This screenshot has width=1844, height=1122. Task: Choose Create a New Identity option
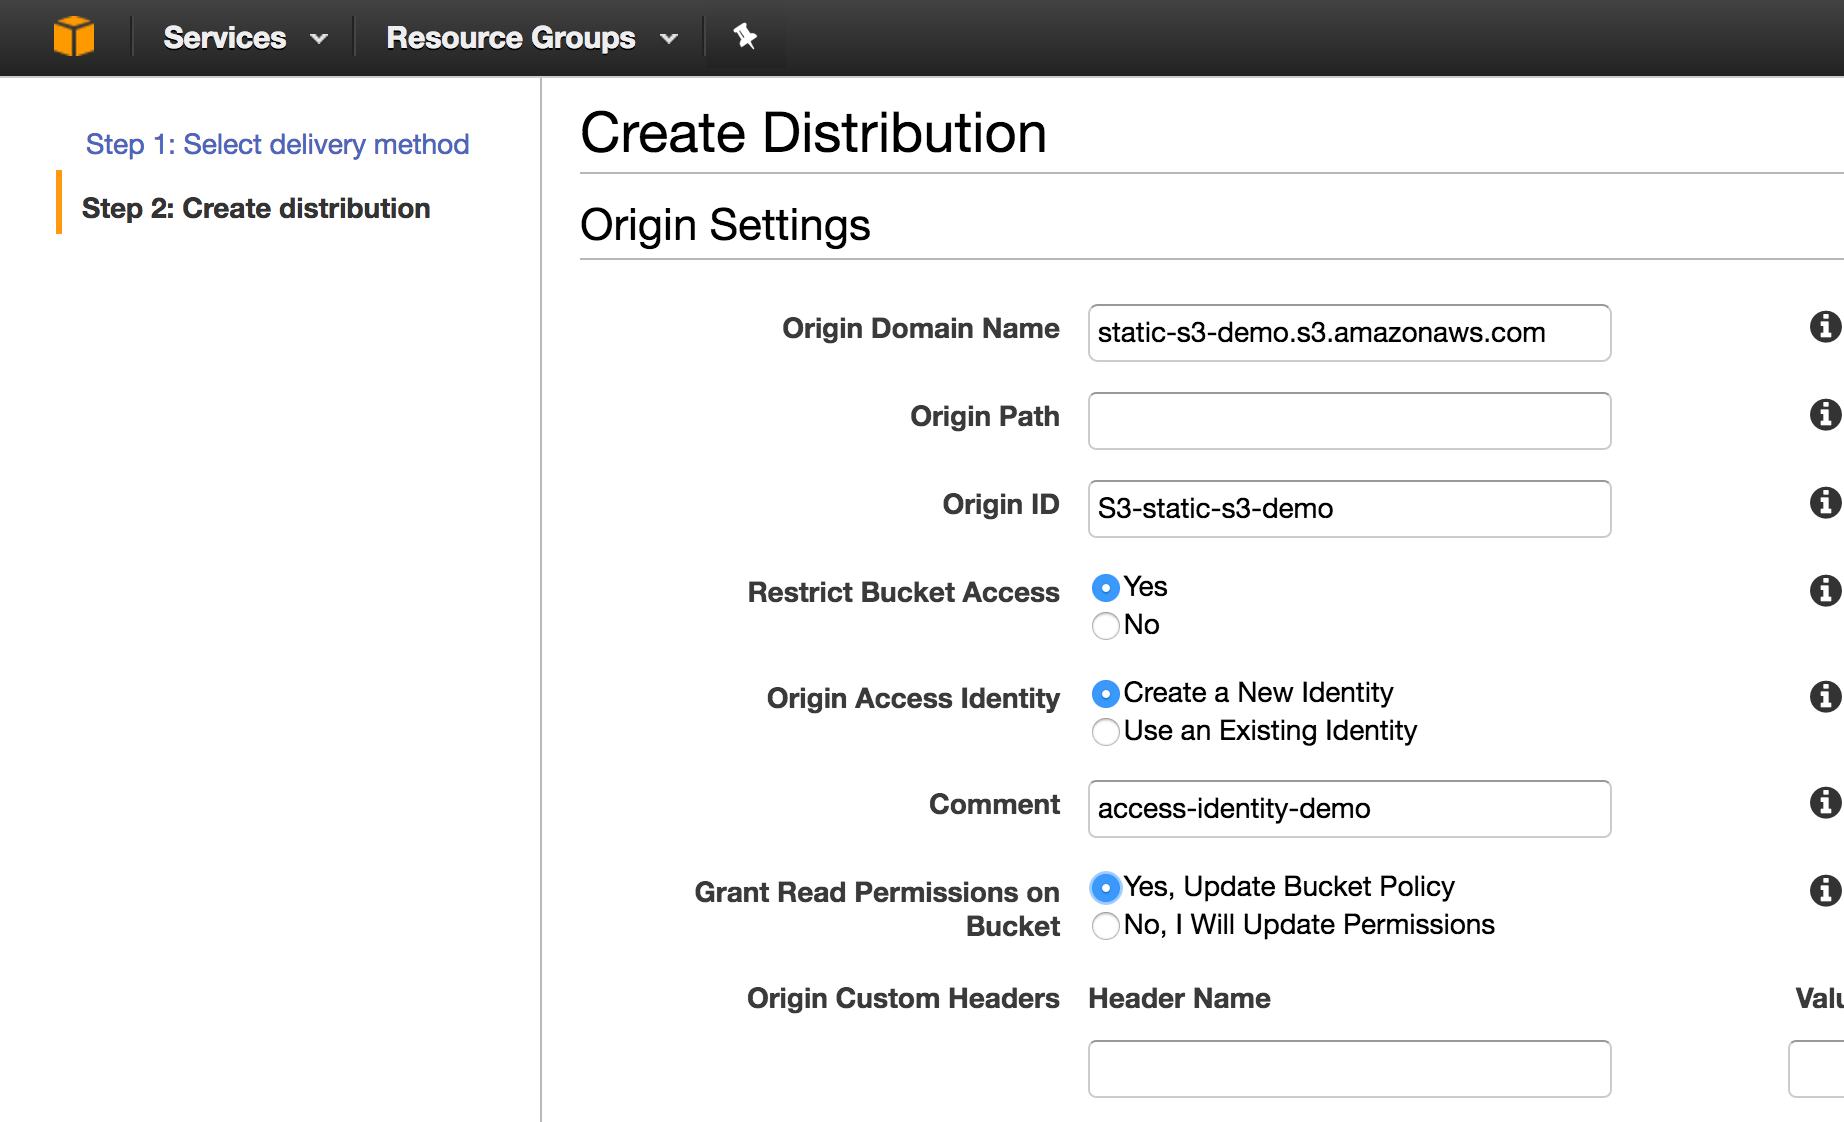coord(1105,694)
